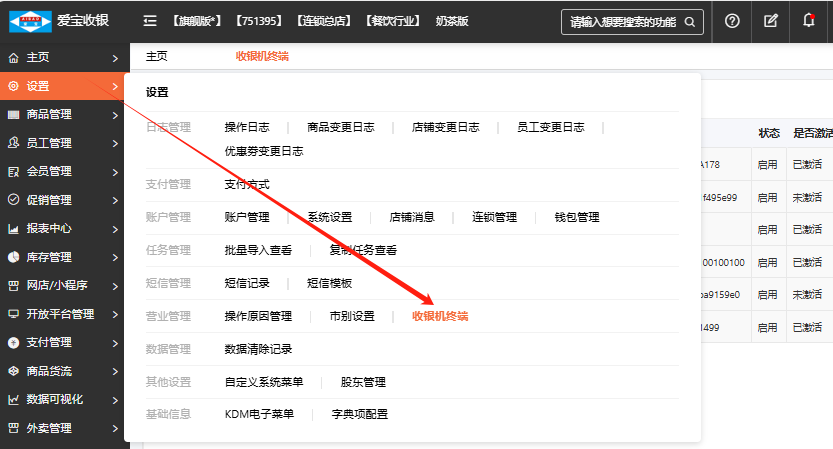Click the 【旗舰版*】 version label
This screenshot has width=833, height=449.
pyautogui.click(x=197, y=21)
